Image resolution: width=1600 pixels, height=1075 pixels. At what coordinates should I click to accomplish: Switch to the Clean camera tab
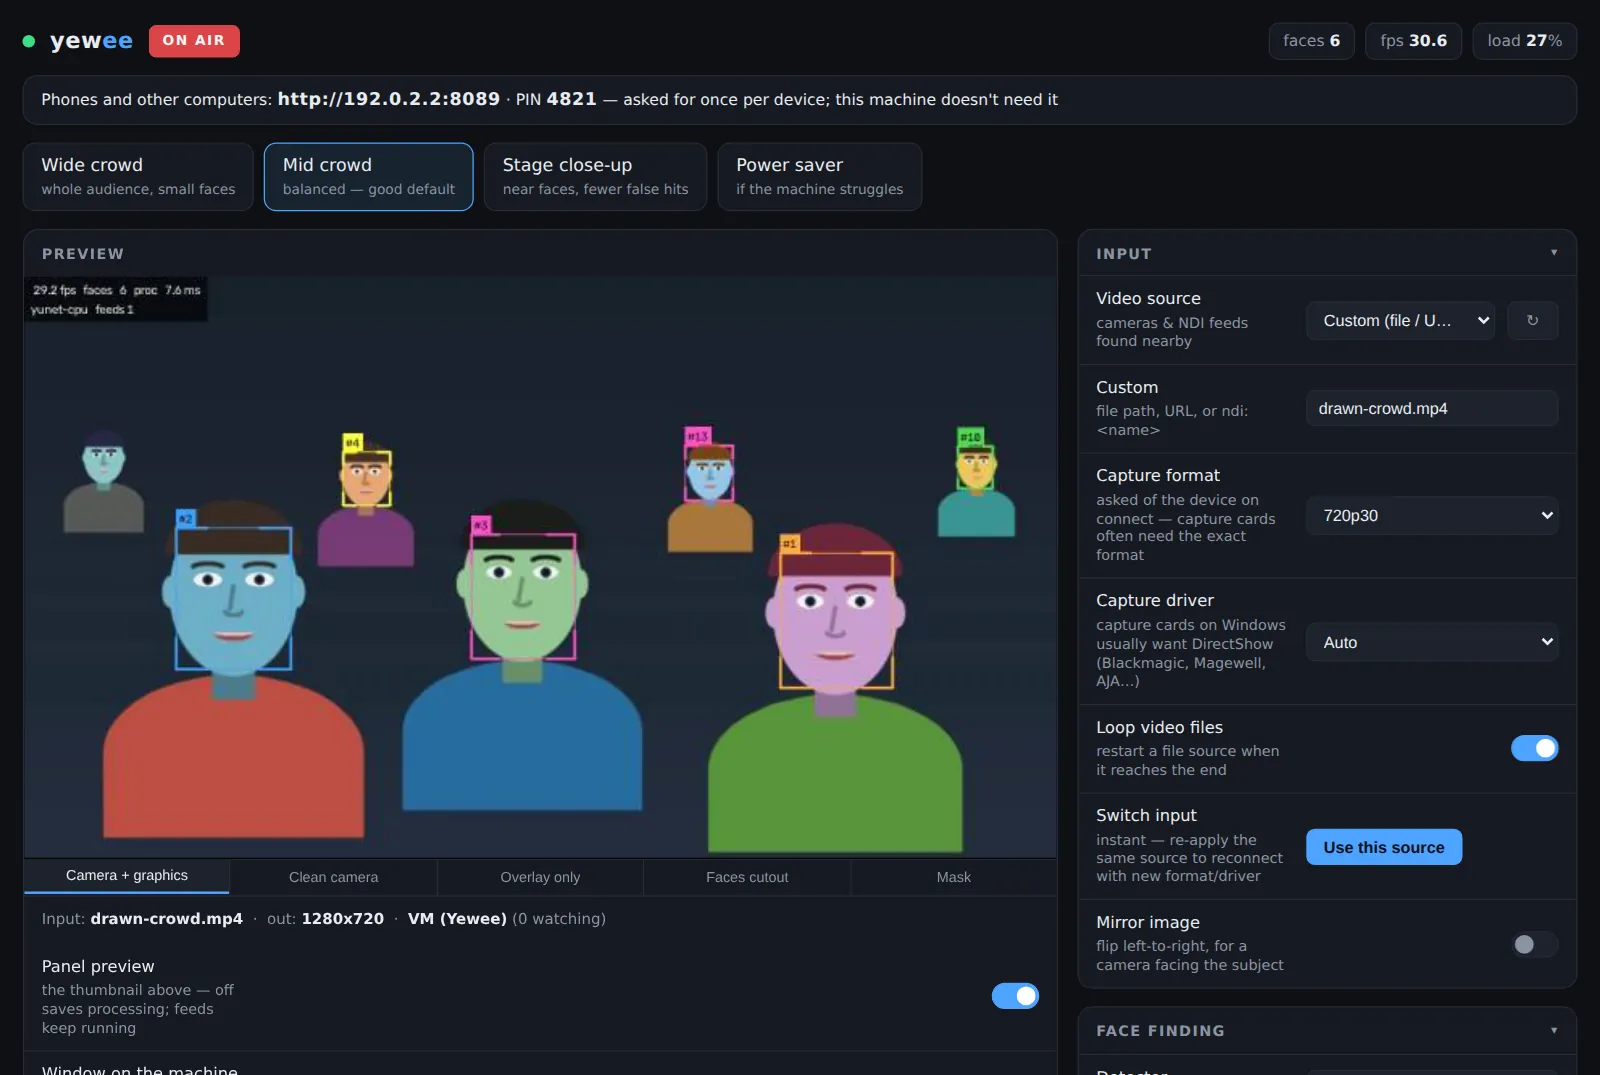click(334, 877)
